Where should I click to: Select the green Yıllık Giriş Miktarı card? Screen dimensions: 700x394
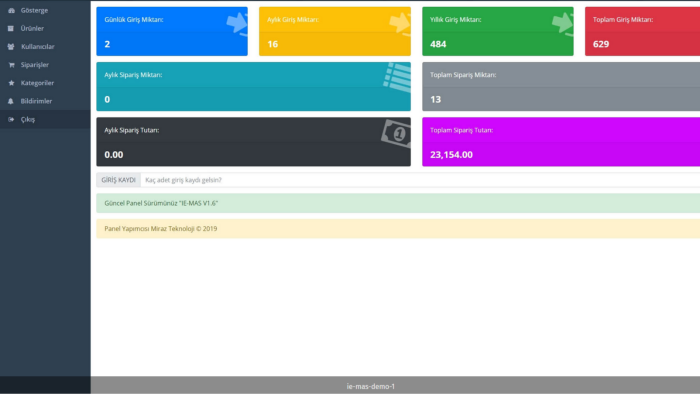point(498,31)
